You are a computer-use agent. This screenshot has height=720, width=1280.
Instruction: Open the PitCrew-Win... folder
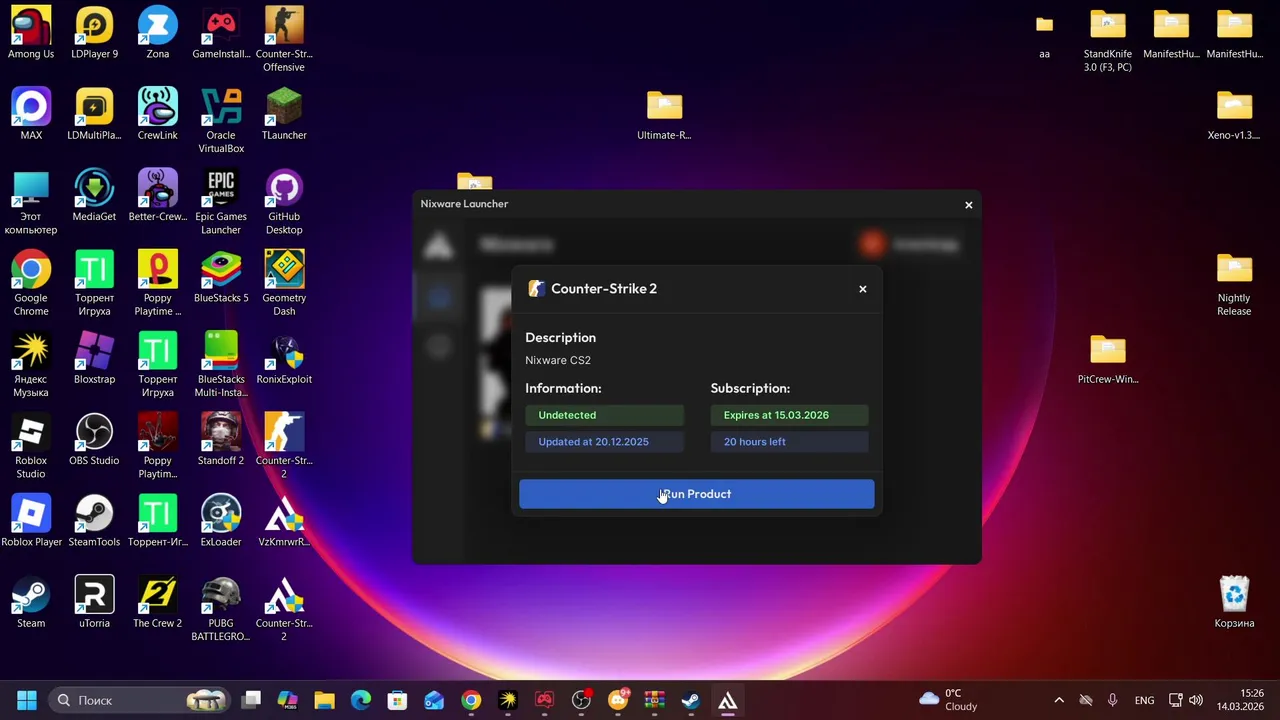1108,358
